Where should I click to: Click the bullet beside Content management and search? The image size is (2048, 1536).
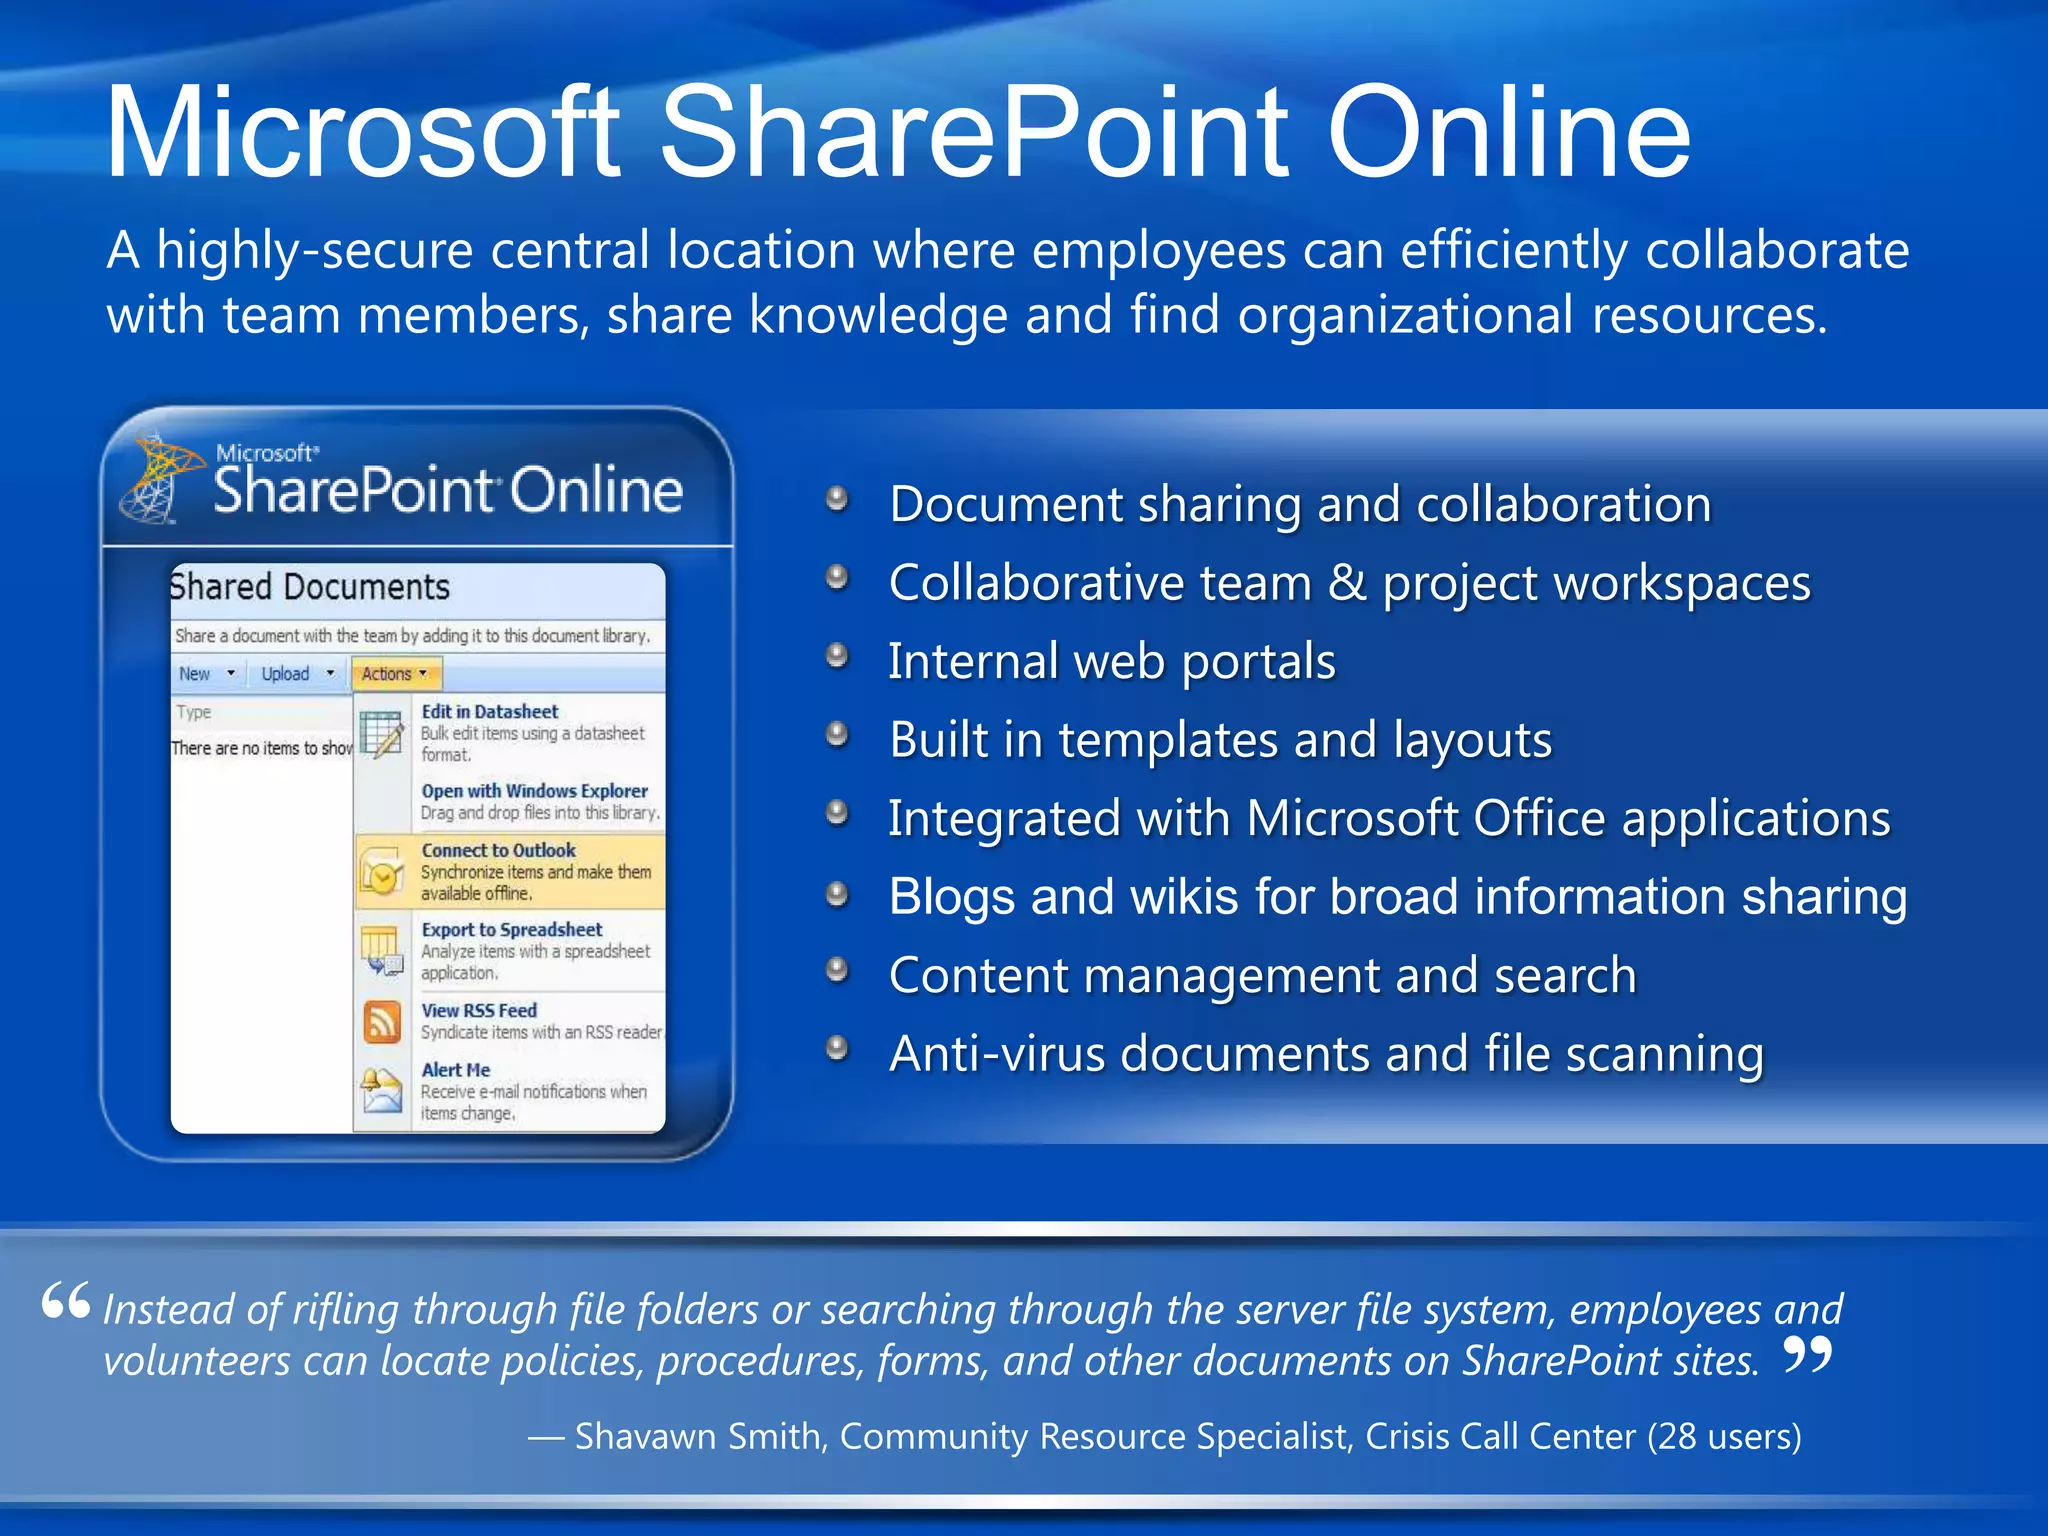point(837,970)
